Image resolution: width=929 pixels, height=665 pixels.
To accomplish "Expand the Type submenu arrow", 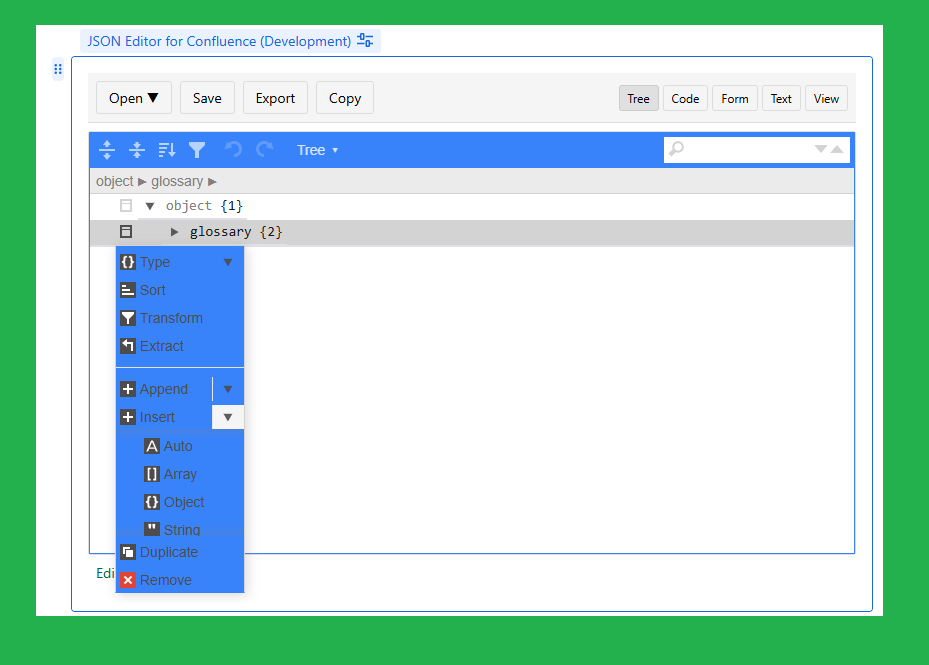I will 228,262.
